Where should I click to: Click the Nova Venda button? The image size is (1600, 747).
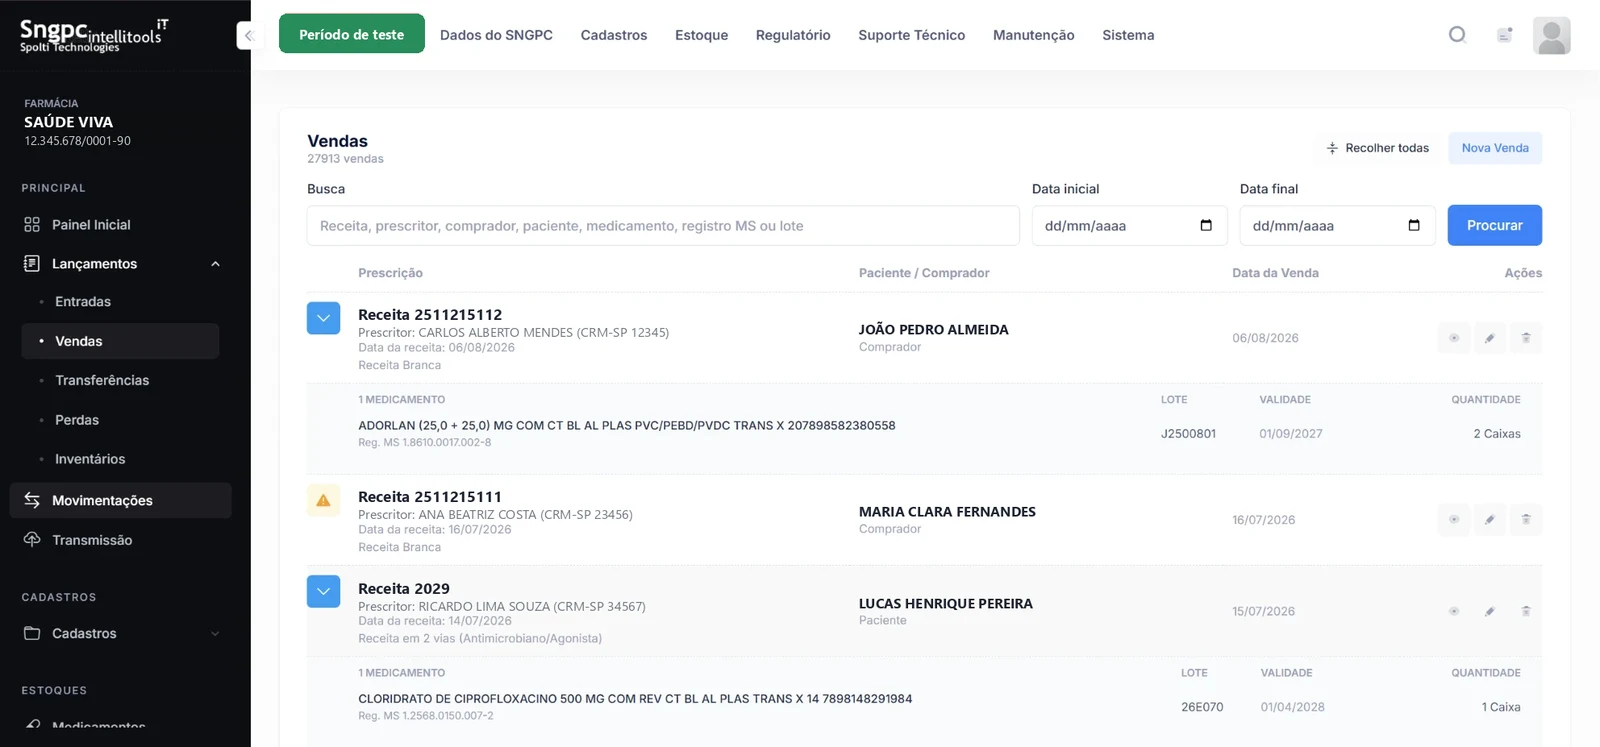point(1495,148)
